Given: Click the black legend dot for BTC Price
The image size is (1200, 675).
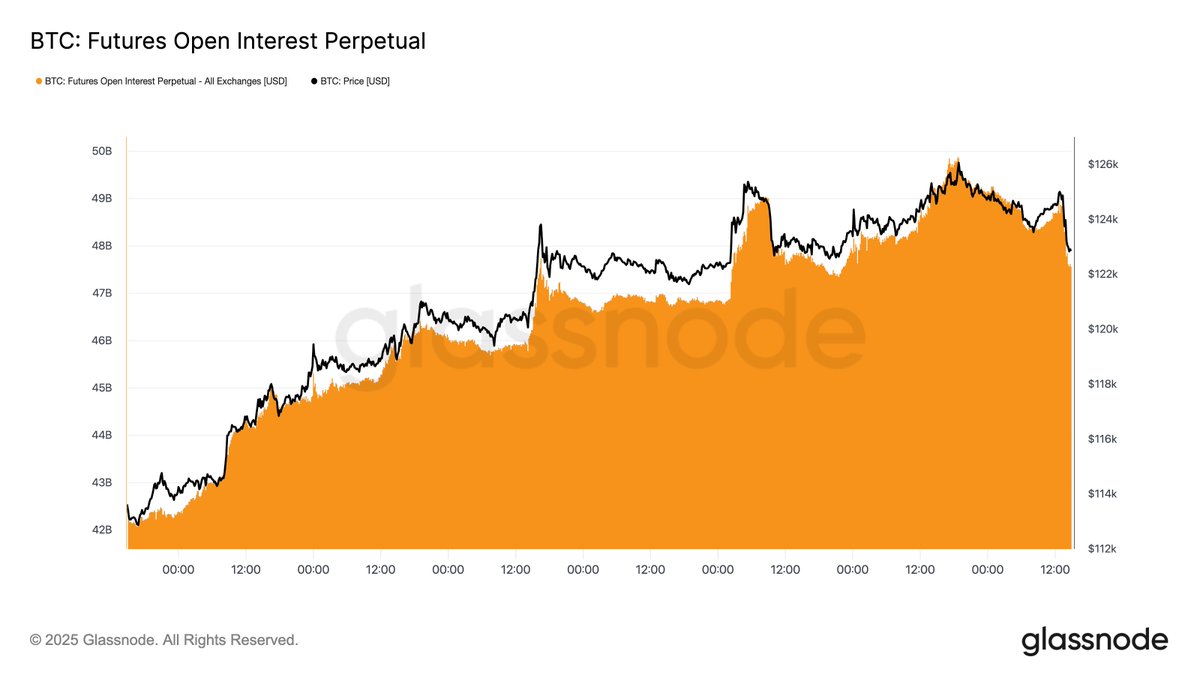Looking at the screenshot, I should click(x=315, y=81).
